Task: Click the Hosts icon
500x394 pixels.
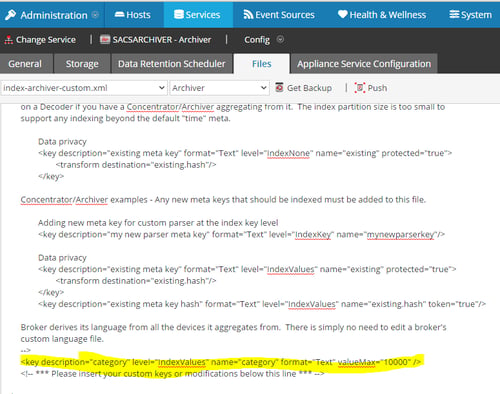Action: click(x=119, y=15)
